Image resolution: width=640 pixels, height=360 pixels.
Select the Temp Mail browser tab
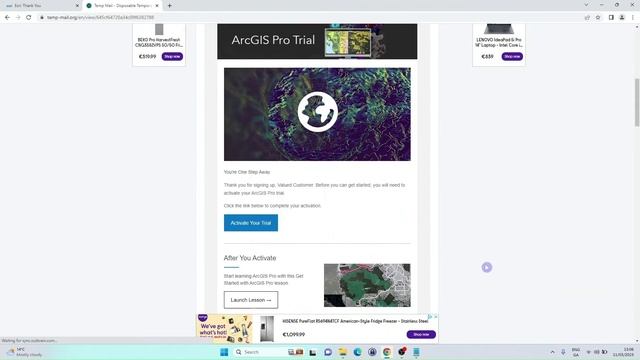[x=122, y=6]
